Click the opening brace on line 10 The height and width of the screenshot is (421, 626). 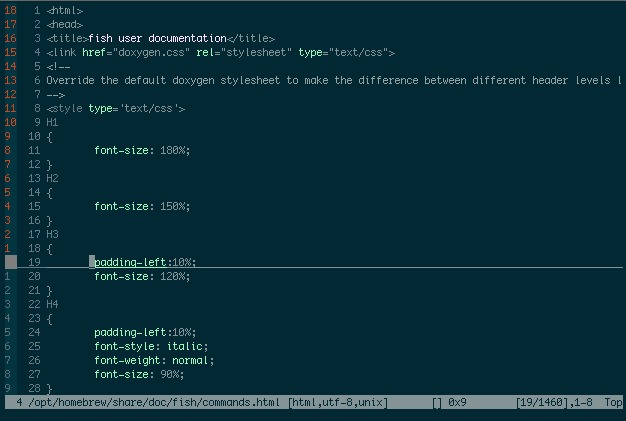50,137
